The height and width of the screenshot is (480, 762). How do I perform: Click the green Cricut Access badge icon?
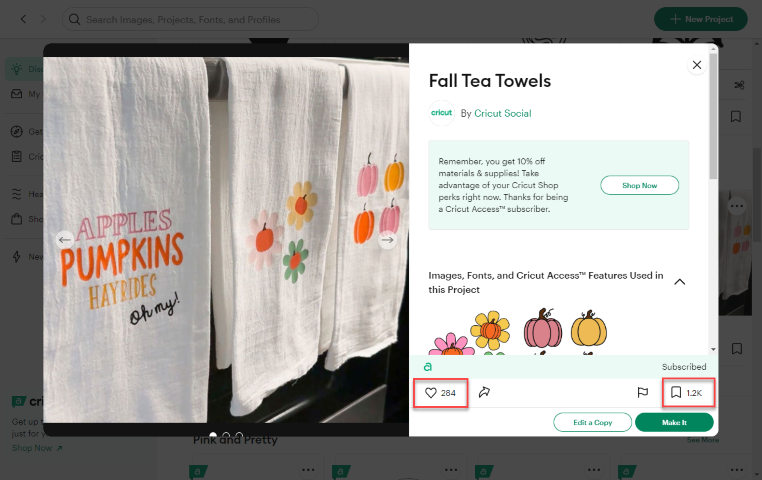[x=428, y=367]
